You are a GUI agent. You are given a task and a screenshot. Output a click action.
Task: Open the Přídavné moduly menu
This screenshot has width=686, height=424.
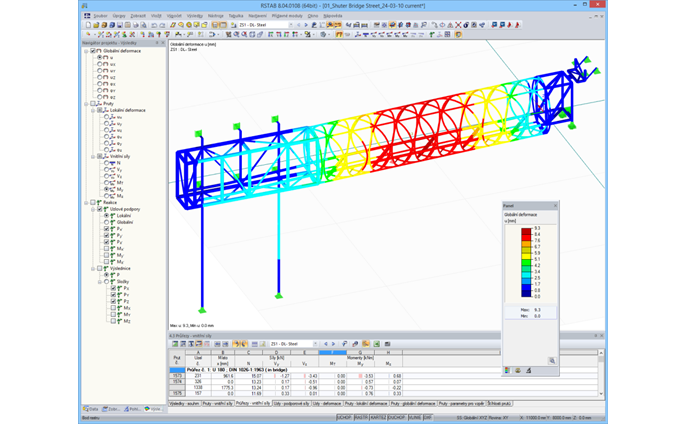pos(287,16)
